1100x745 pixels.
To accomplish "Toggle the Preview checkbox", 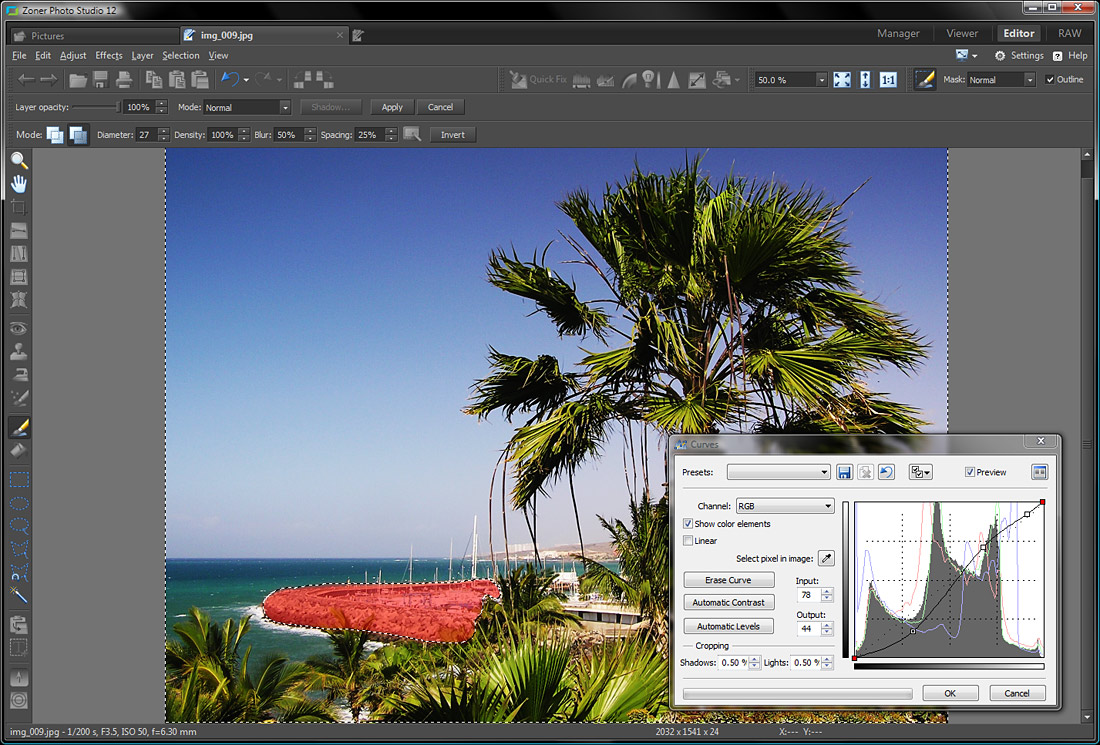I will (x=969, y=472).
